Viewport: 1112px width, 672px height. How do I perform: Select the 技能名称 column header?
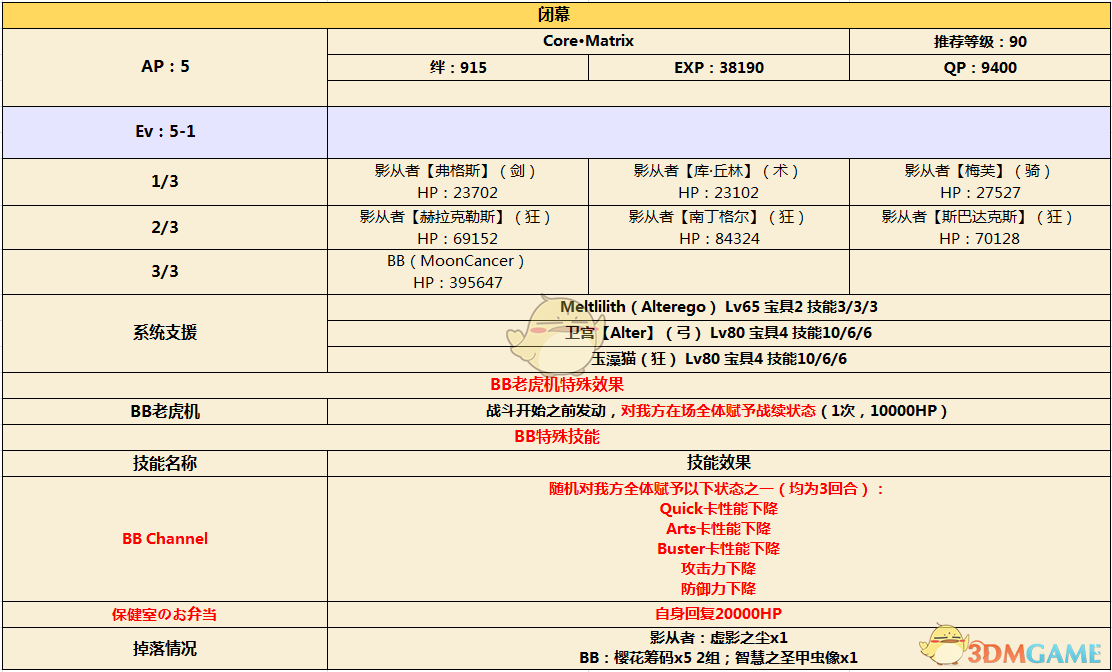[x=165, y=464]
